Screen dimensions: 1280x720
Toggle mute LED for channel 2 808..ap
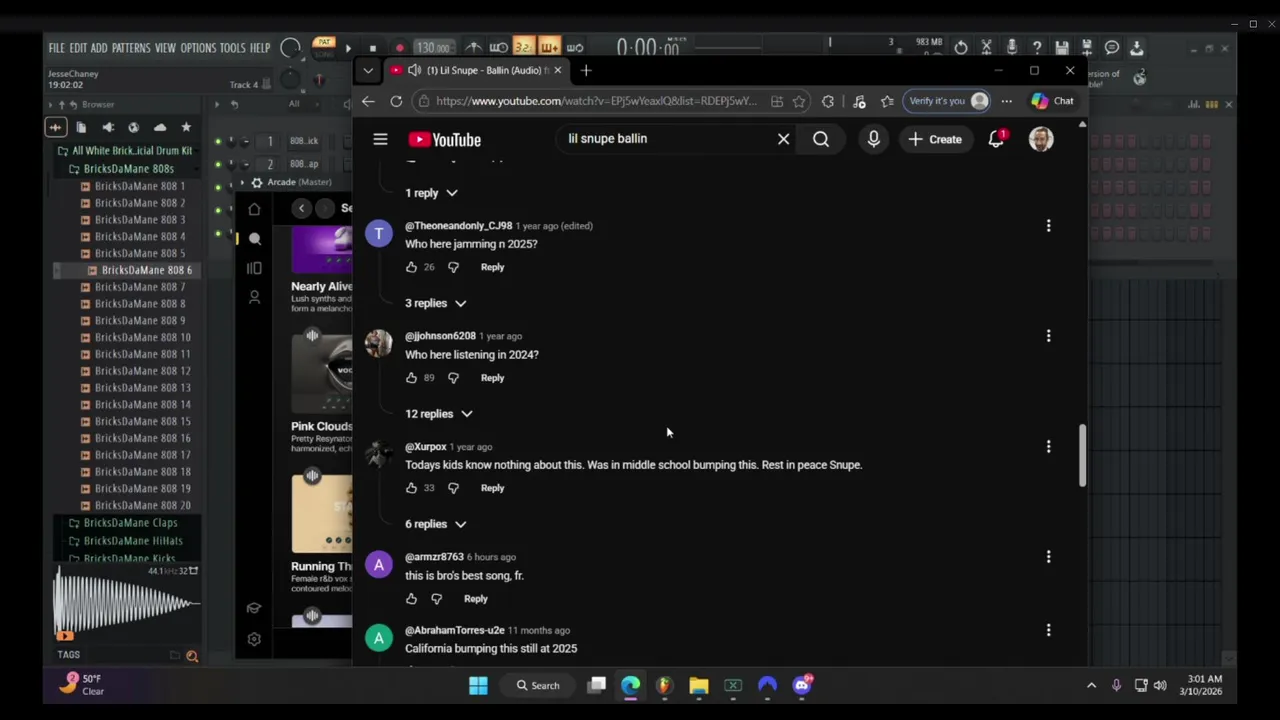tap(218, 164)
